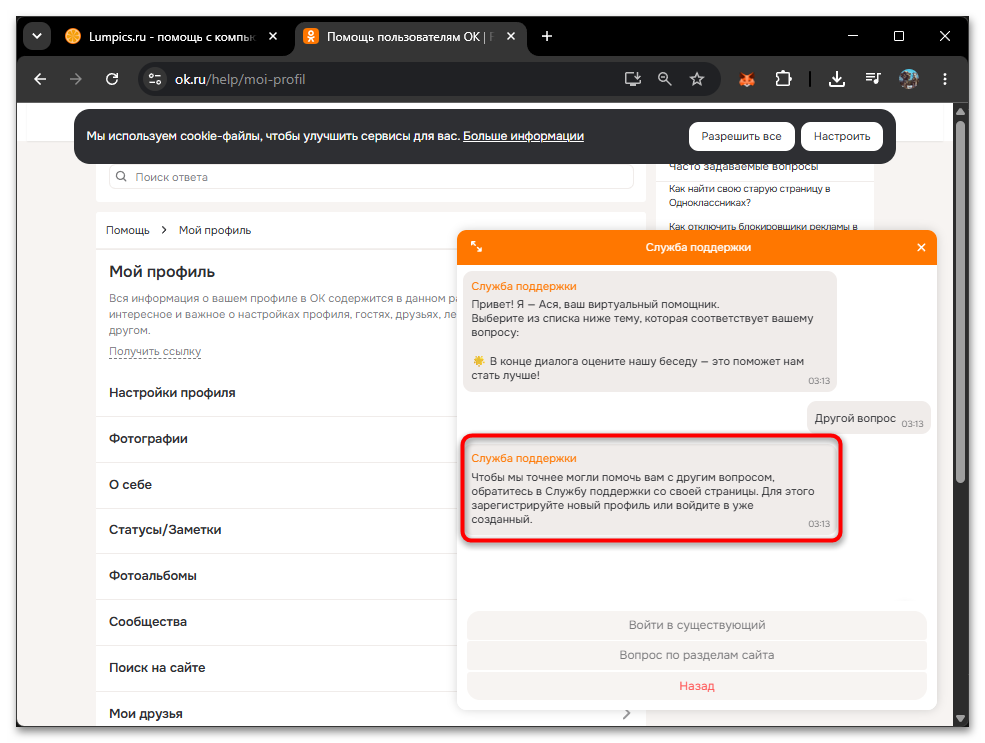Image resolution: width=985 pixels, height=743 pixels.
Task: Open site information icon in address bar
Action: point(155,79)
